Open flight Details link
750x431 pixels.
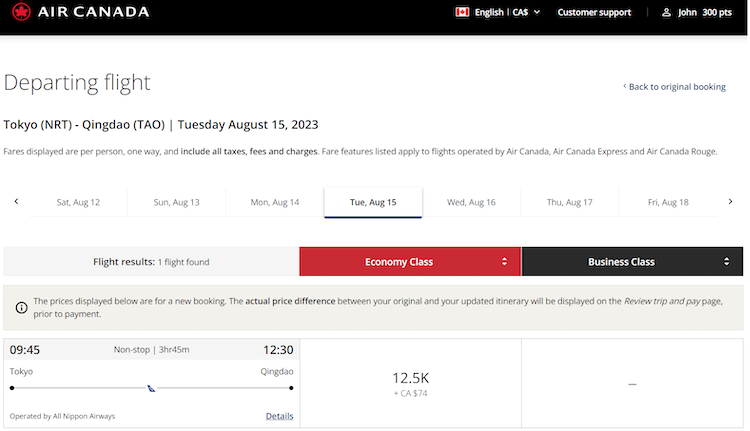click(x=279, y=416)
